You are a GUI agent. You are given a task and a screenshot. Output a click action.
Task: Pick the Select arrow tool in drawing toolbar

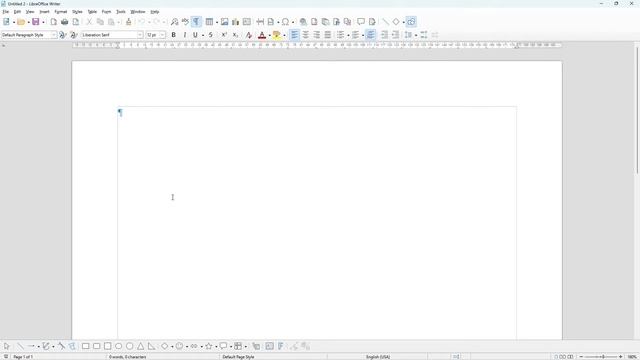click(7, 346)
